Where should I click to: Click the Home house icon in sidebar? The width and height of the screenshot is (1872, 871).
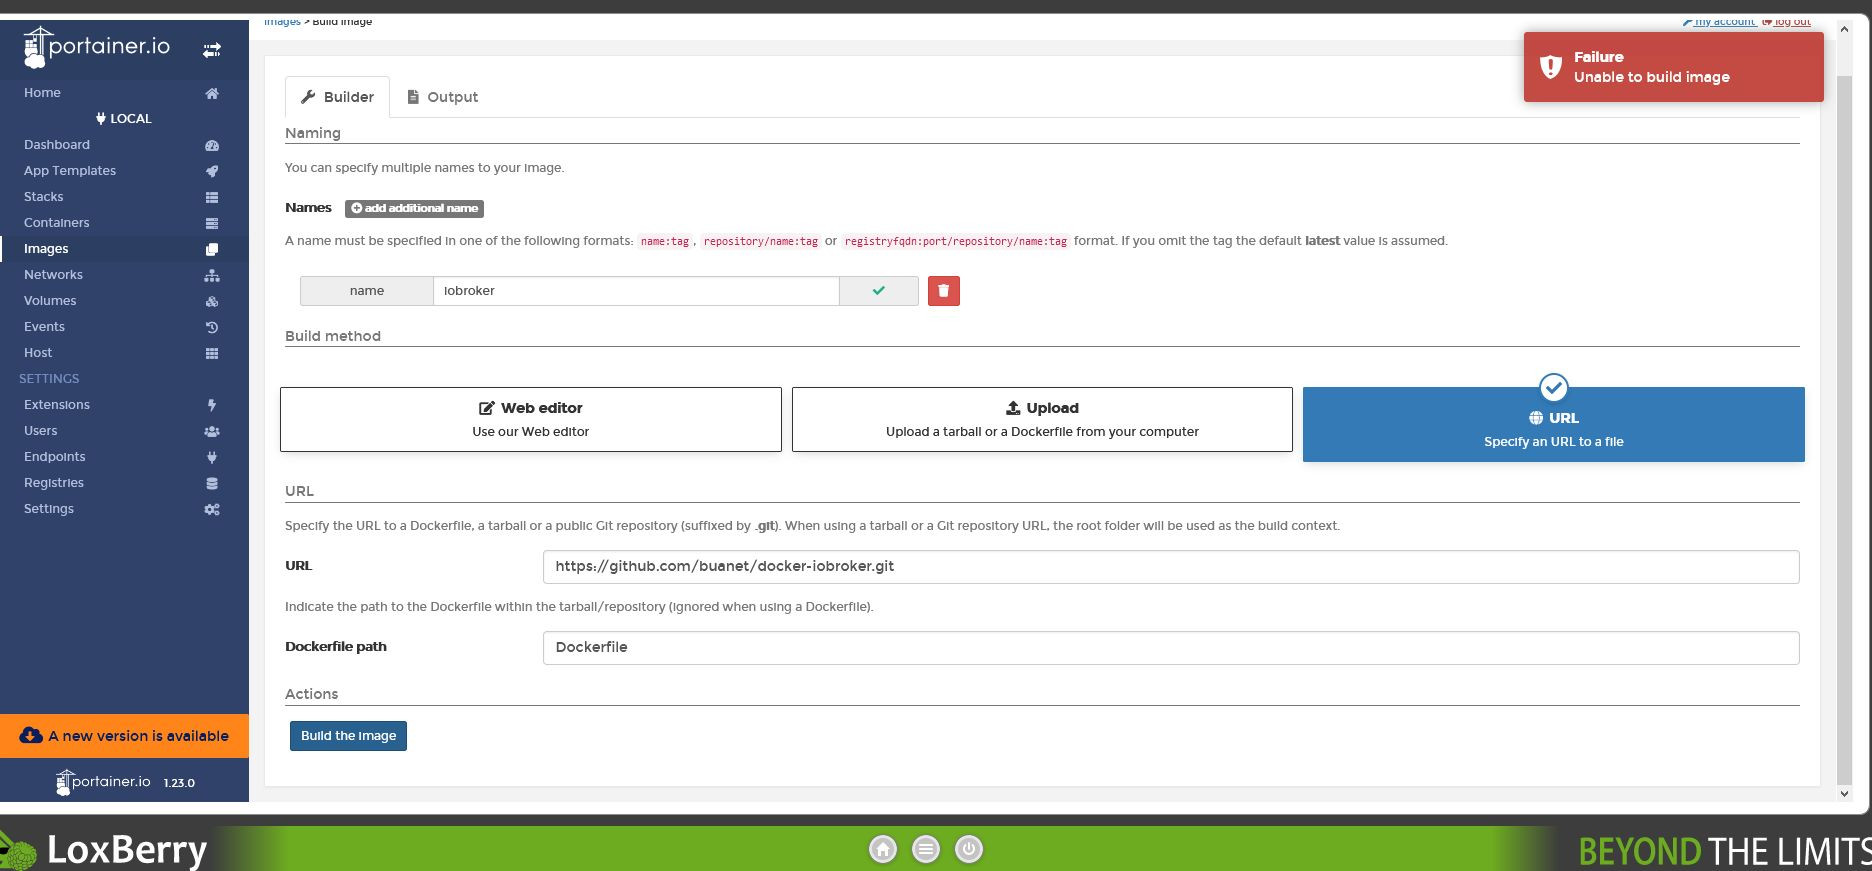pyautogui.click(x=212, y=93)
